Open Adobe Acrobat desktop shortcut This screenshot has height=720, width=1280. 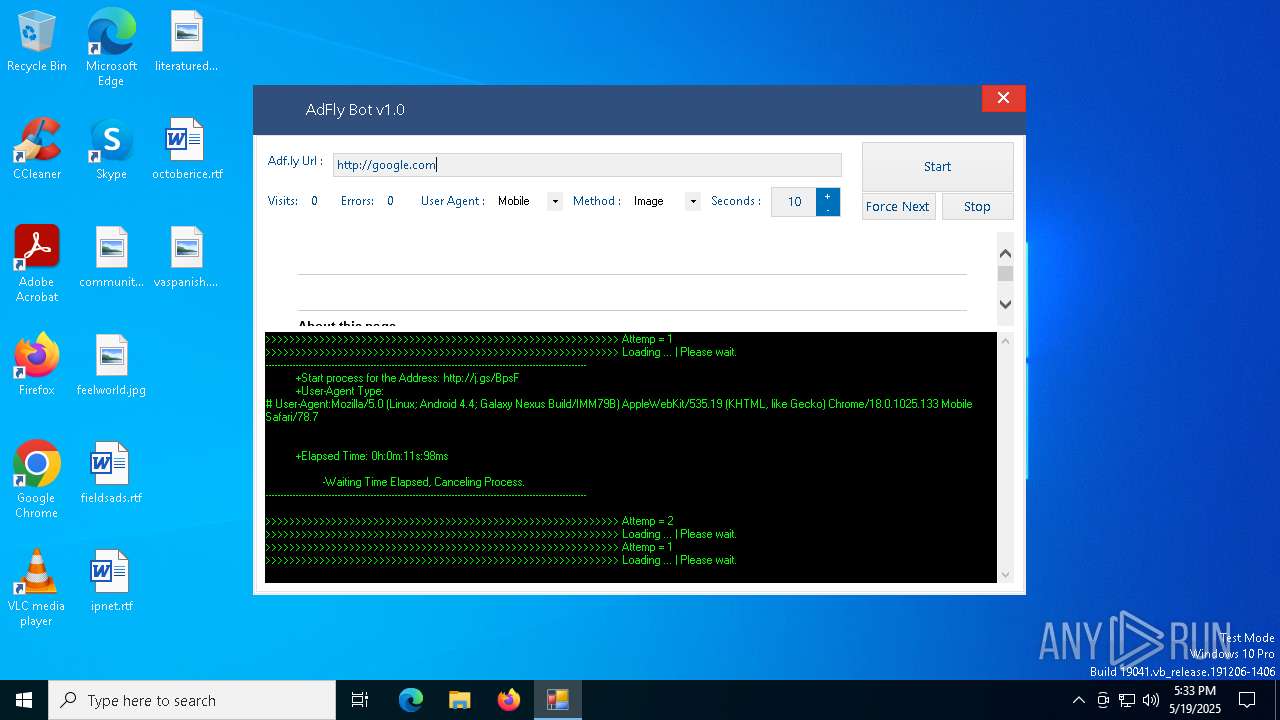pos(37,264)
